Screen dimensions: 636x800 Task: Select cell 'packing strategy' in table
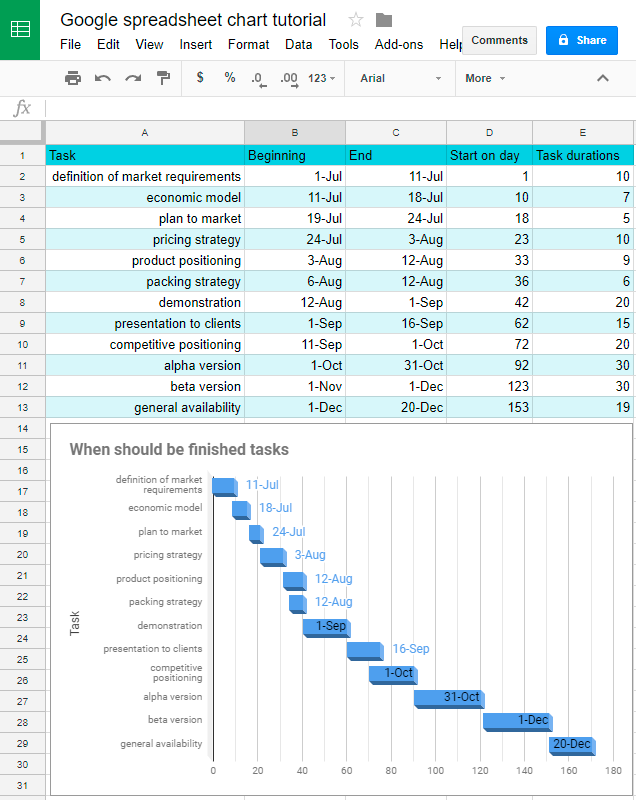point(145,282)
